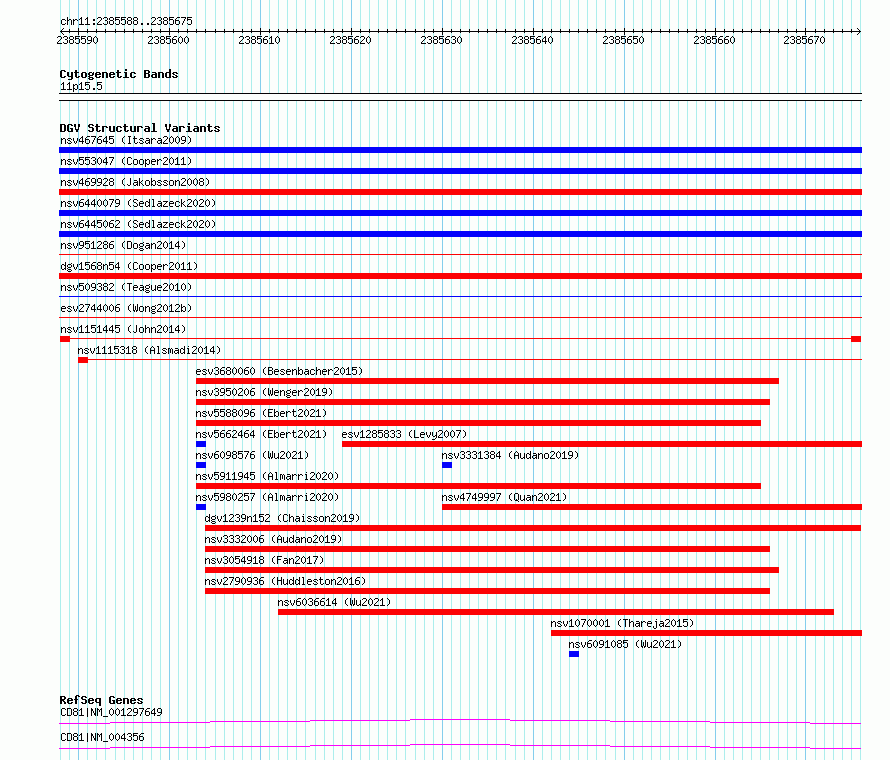Click the red bar under nsv6036614

[556, 612]
